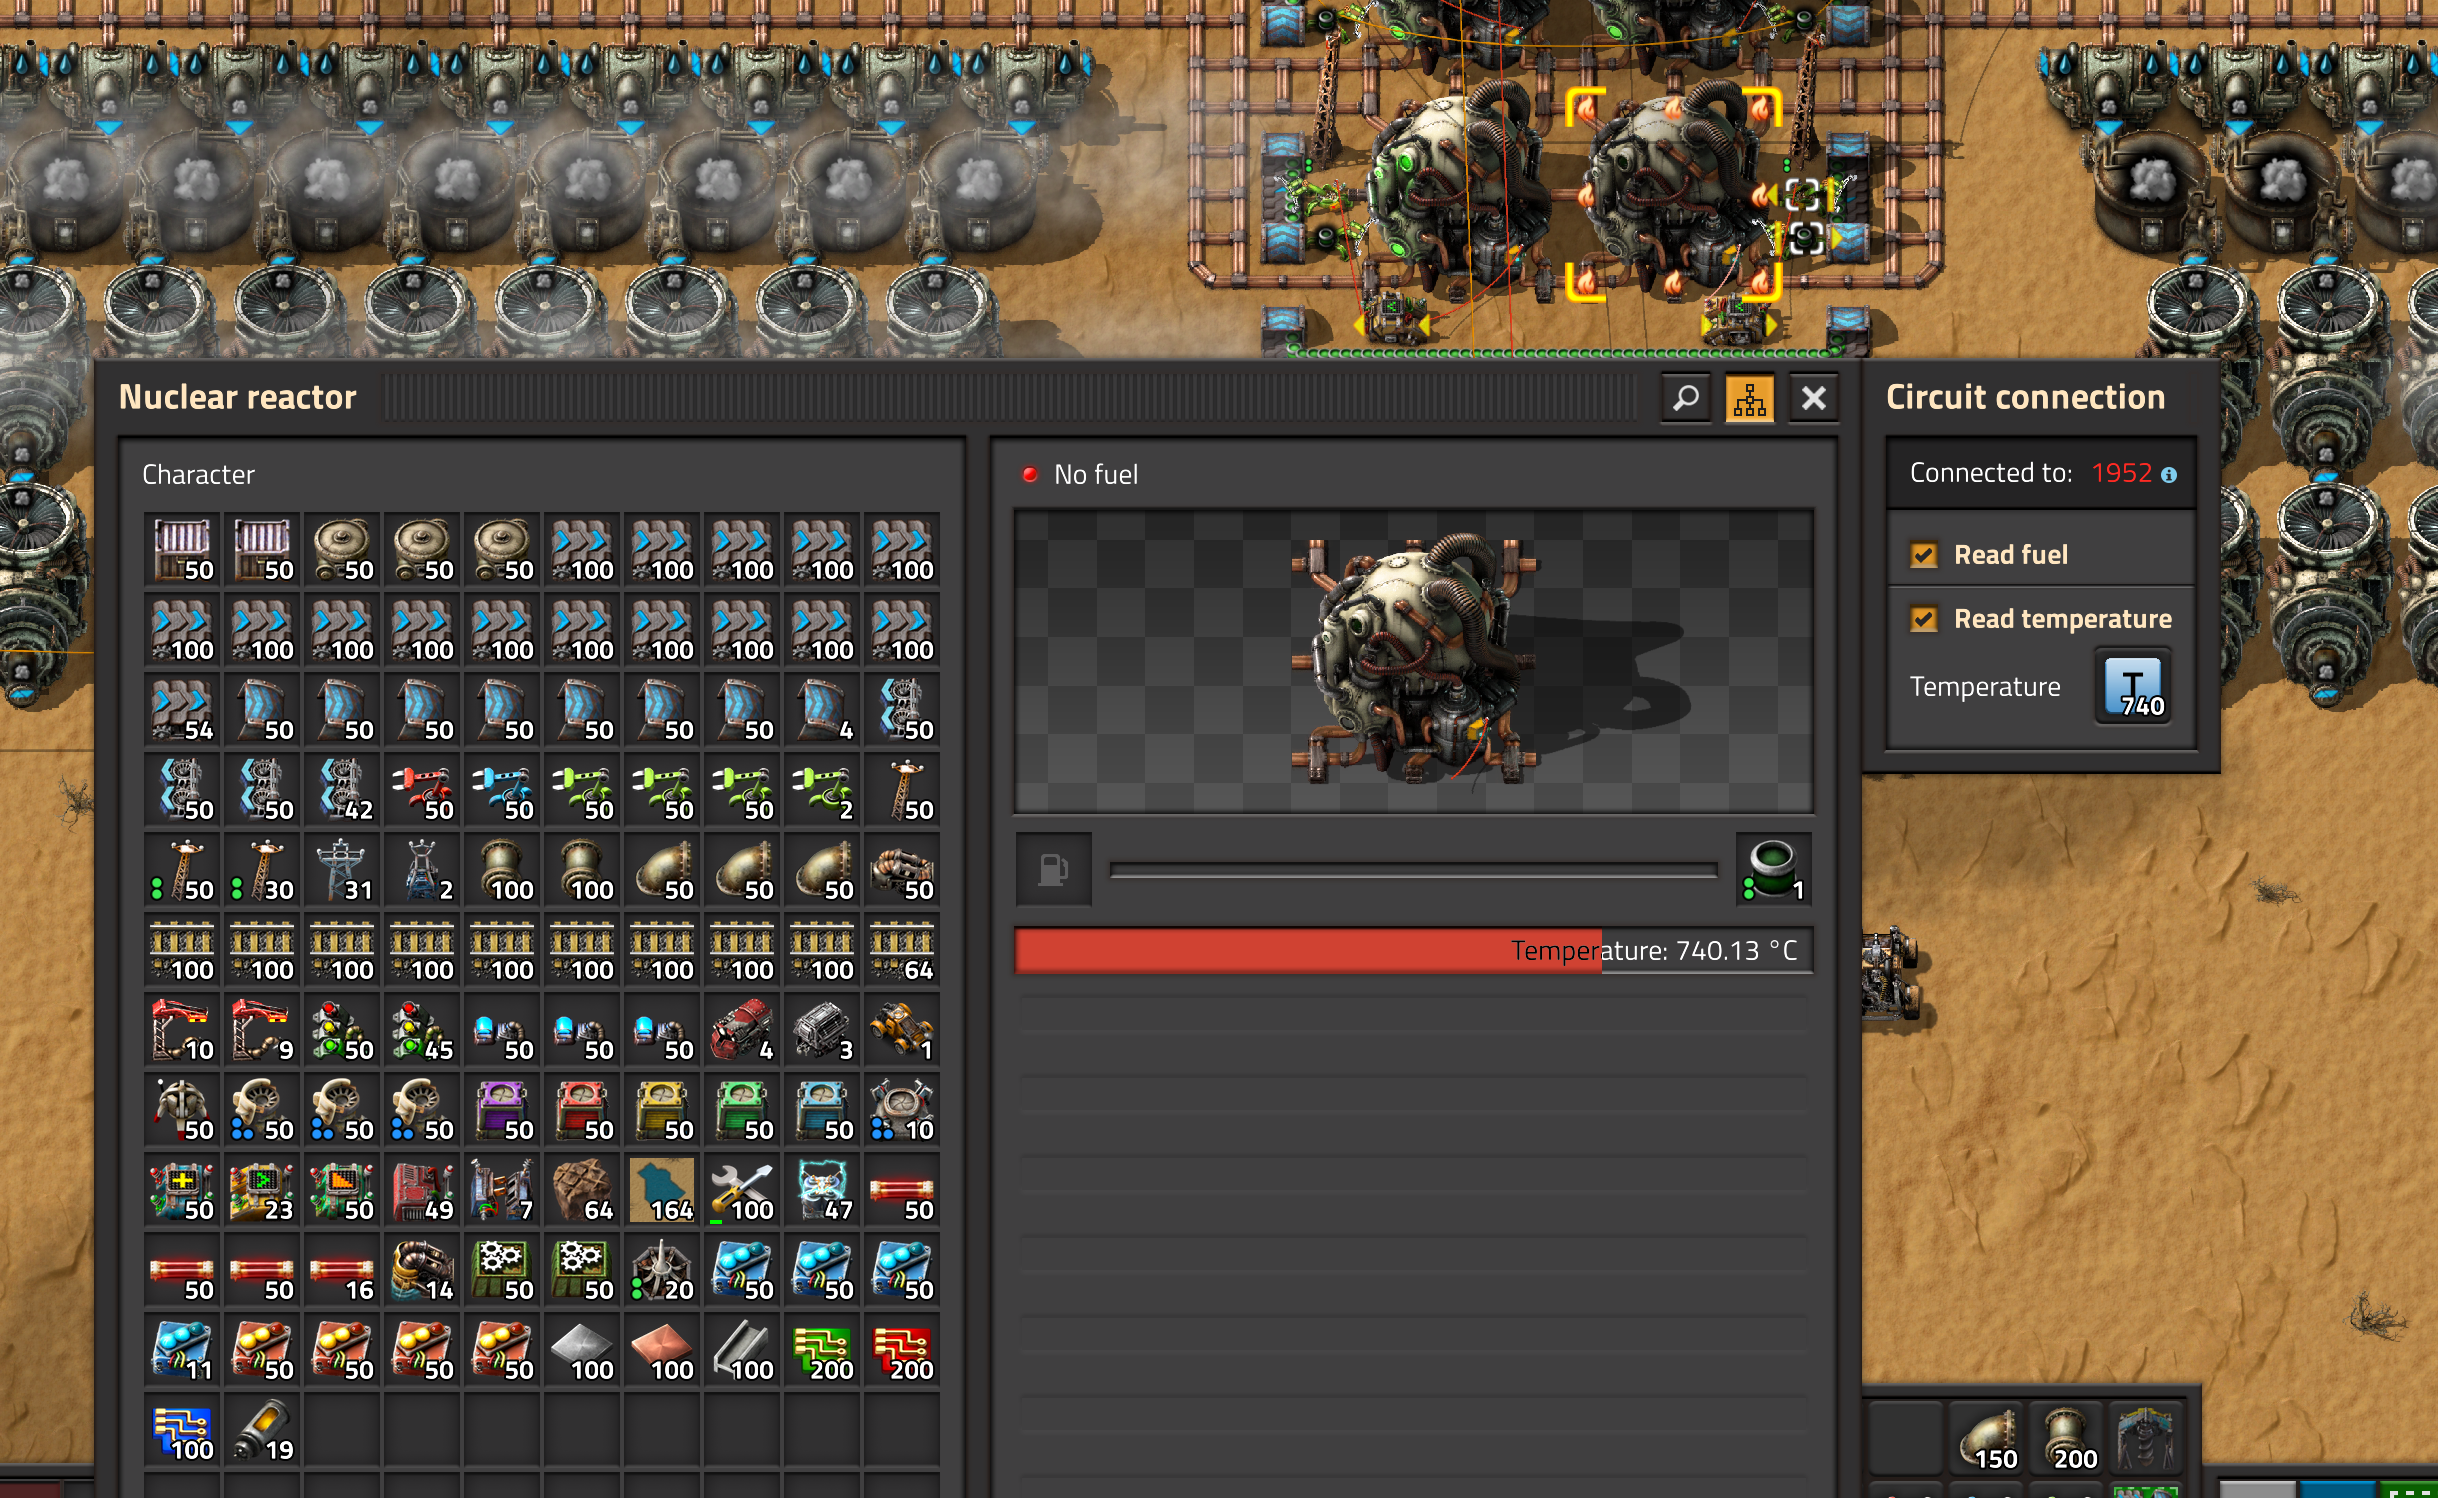Pick up the repair pack stack
Viewport: 2438px width, 1498px height.
coord(742,1189)
